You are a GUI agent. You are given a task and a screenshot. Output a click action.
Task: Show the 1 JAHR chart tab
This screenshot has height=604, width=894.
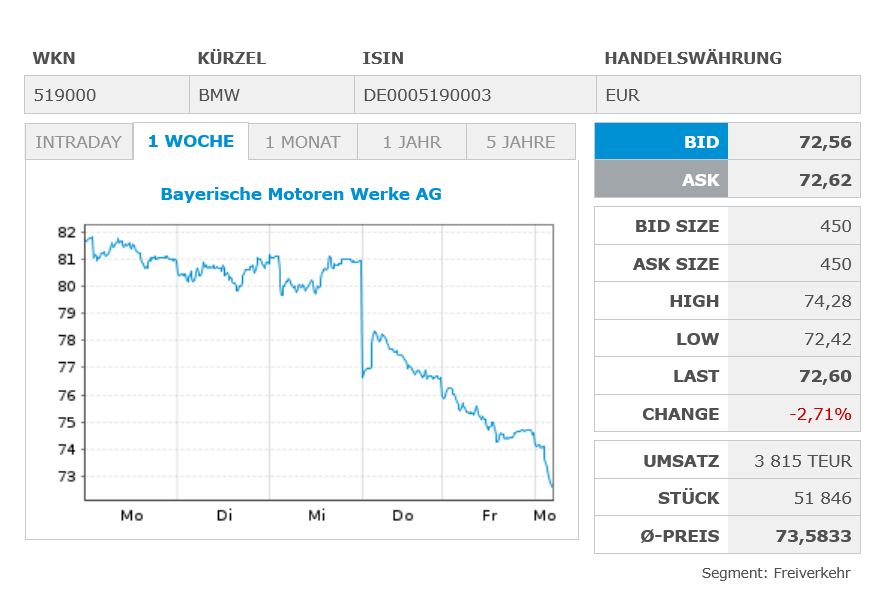412,142
